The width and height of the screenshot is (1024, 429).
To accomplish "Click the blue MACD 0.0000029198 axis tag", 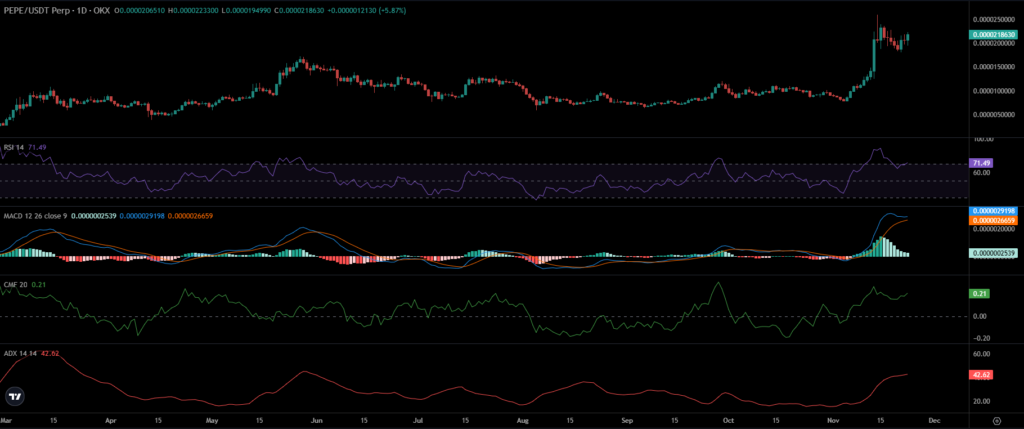I will point(993,212).
